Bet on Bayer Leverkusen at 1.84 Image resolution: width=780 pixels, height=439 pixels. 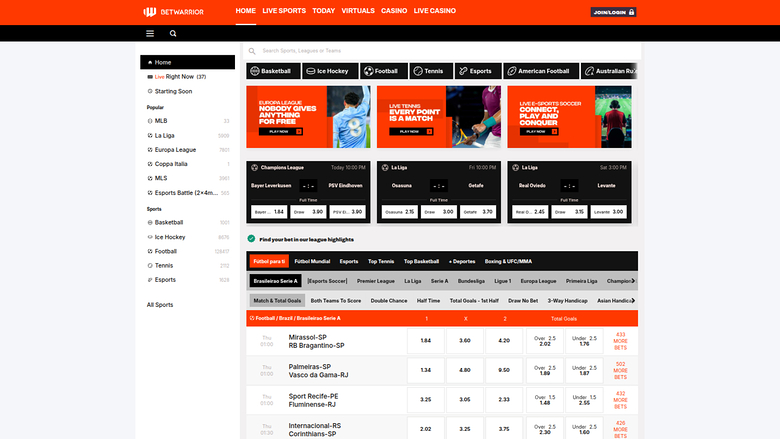(x=269, y=212)
